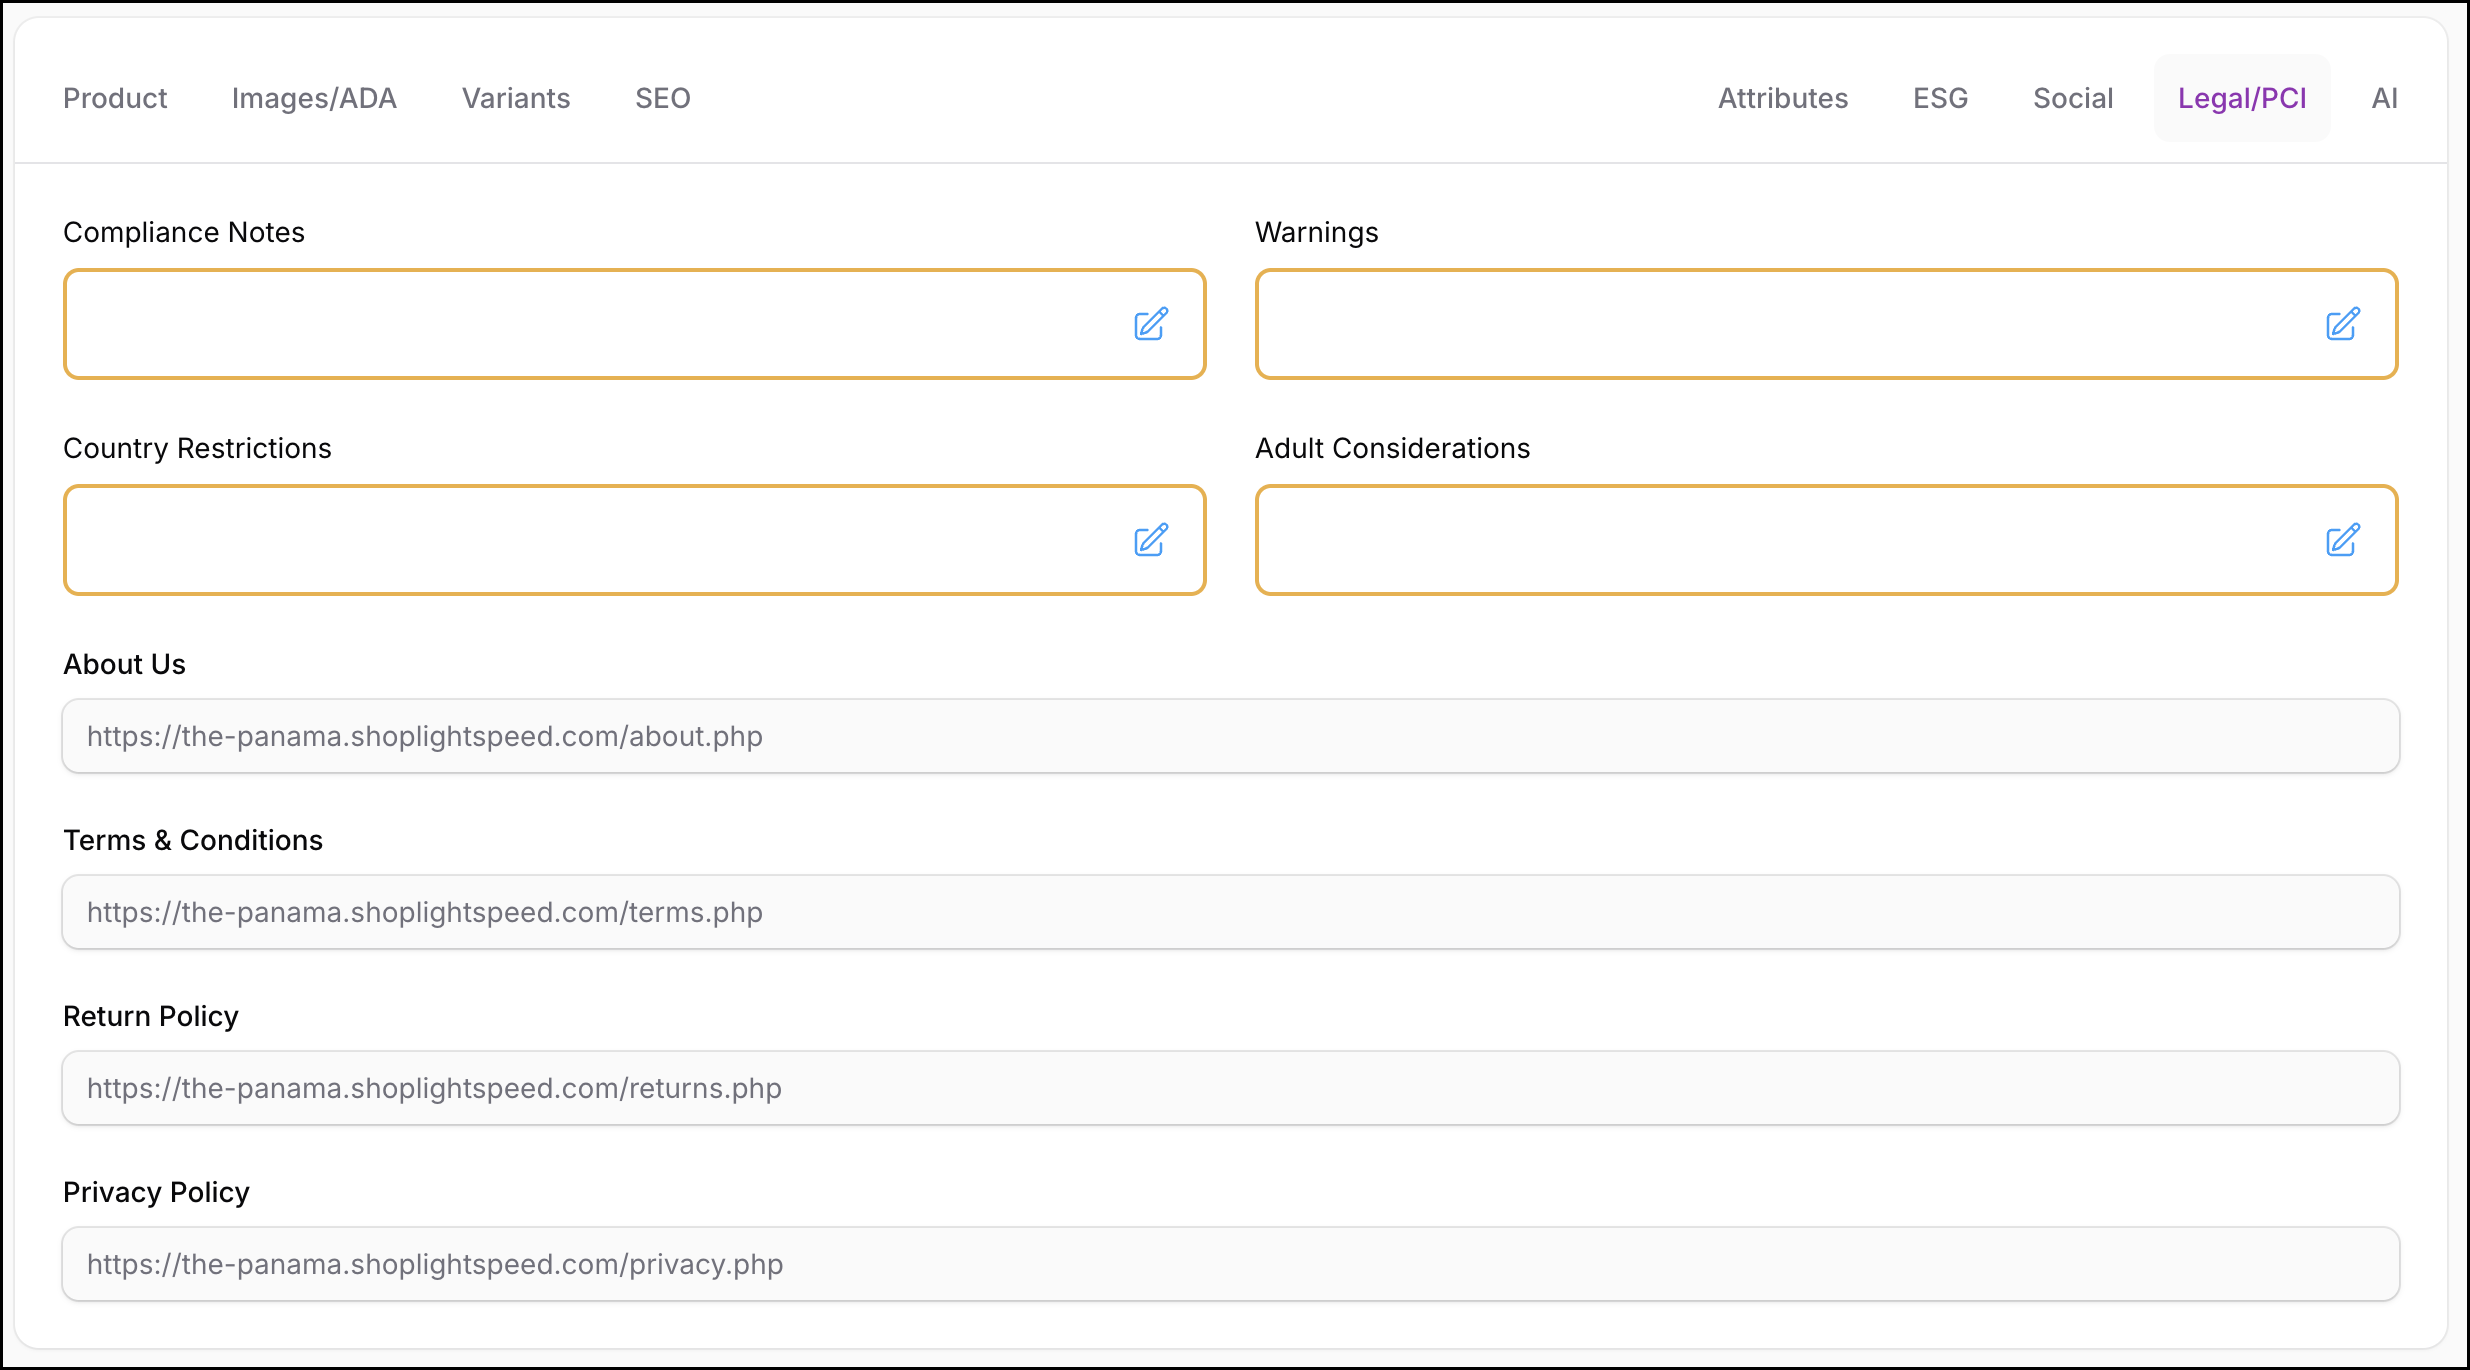Open editor for Country Restrictions field

(1151, 540)
